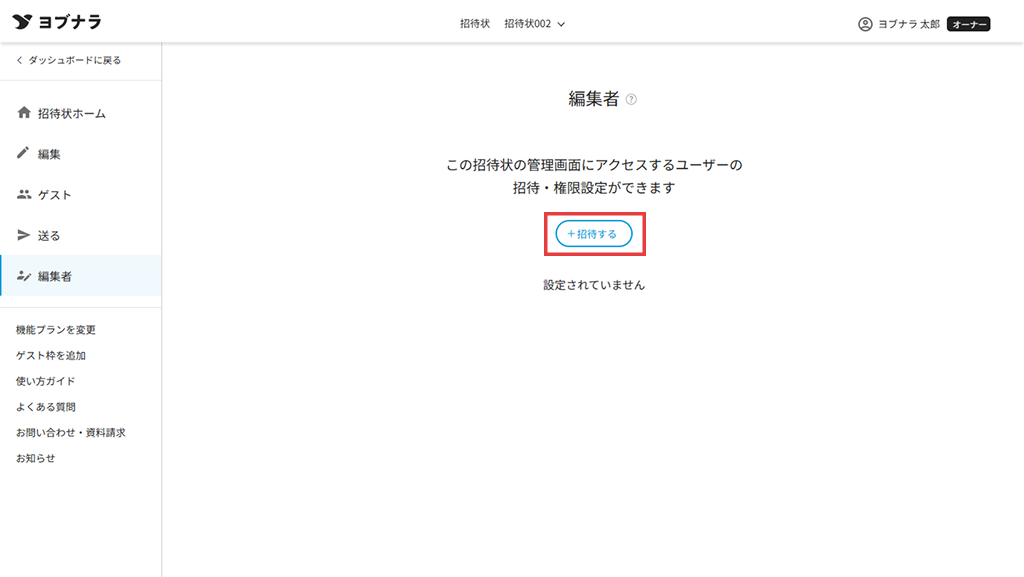Click the paper plane icon beside 送る
The height and width of the screenshot is (577, 1024).
coord(24,235)
